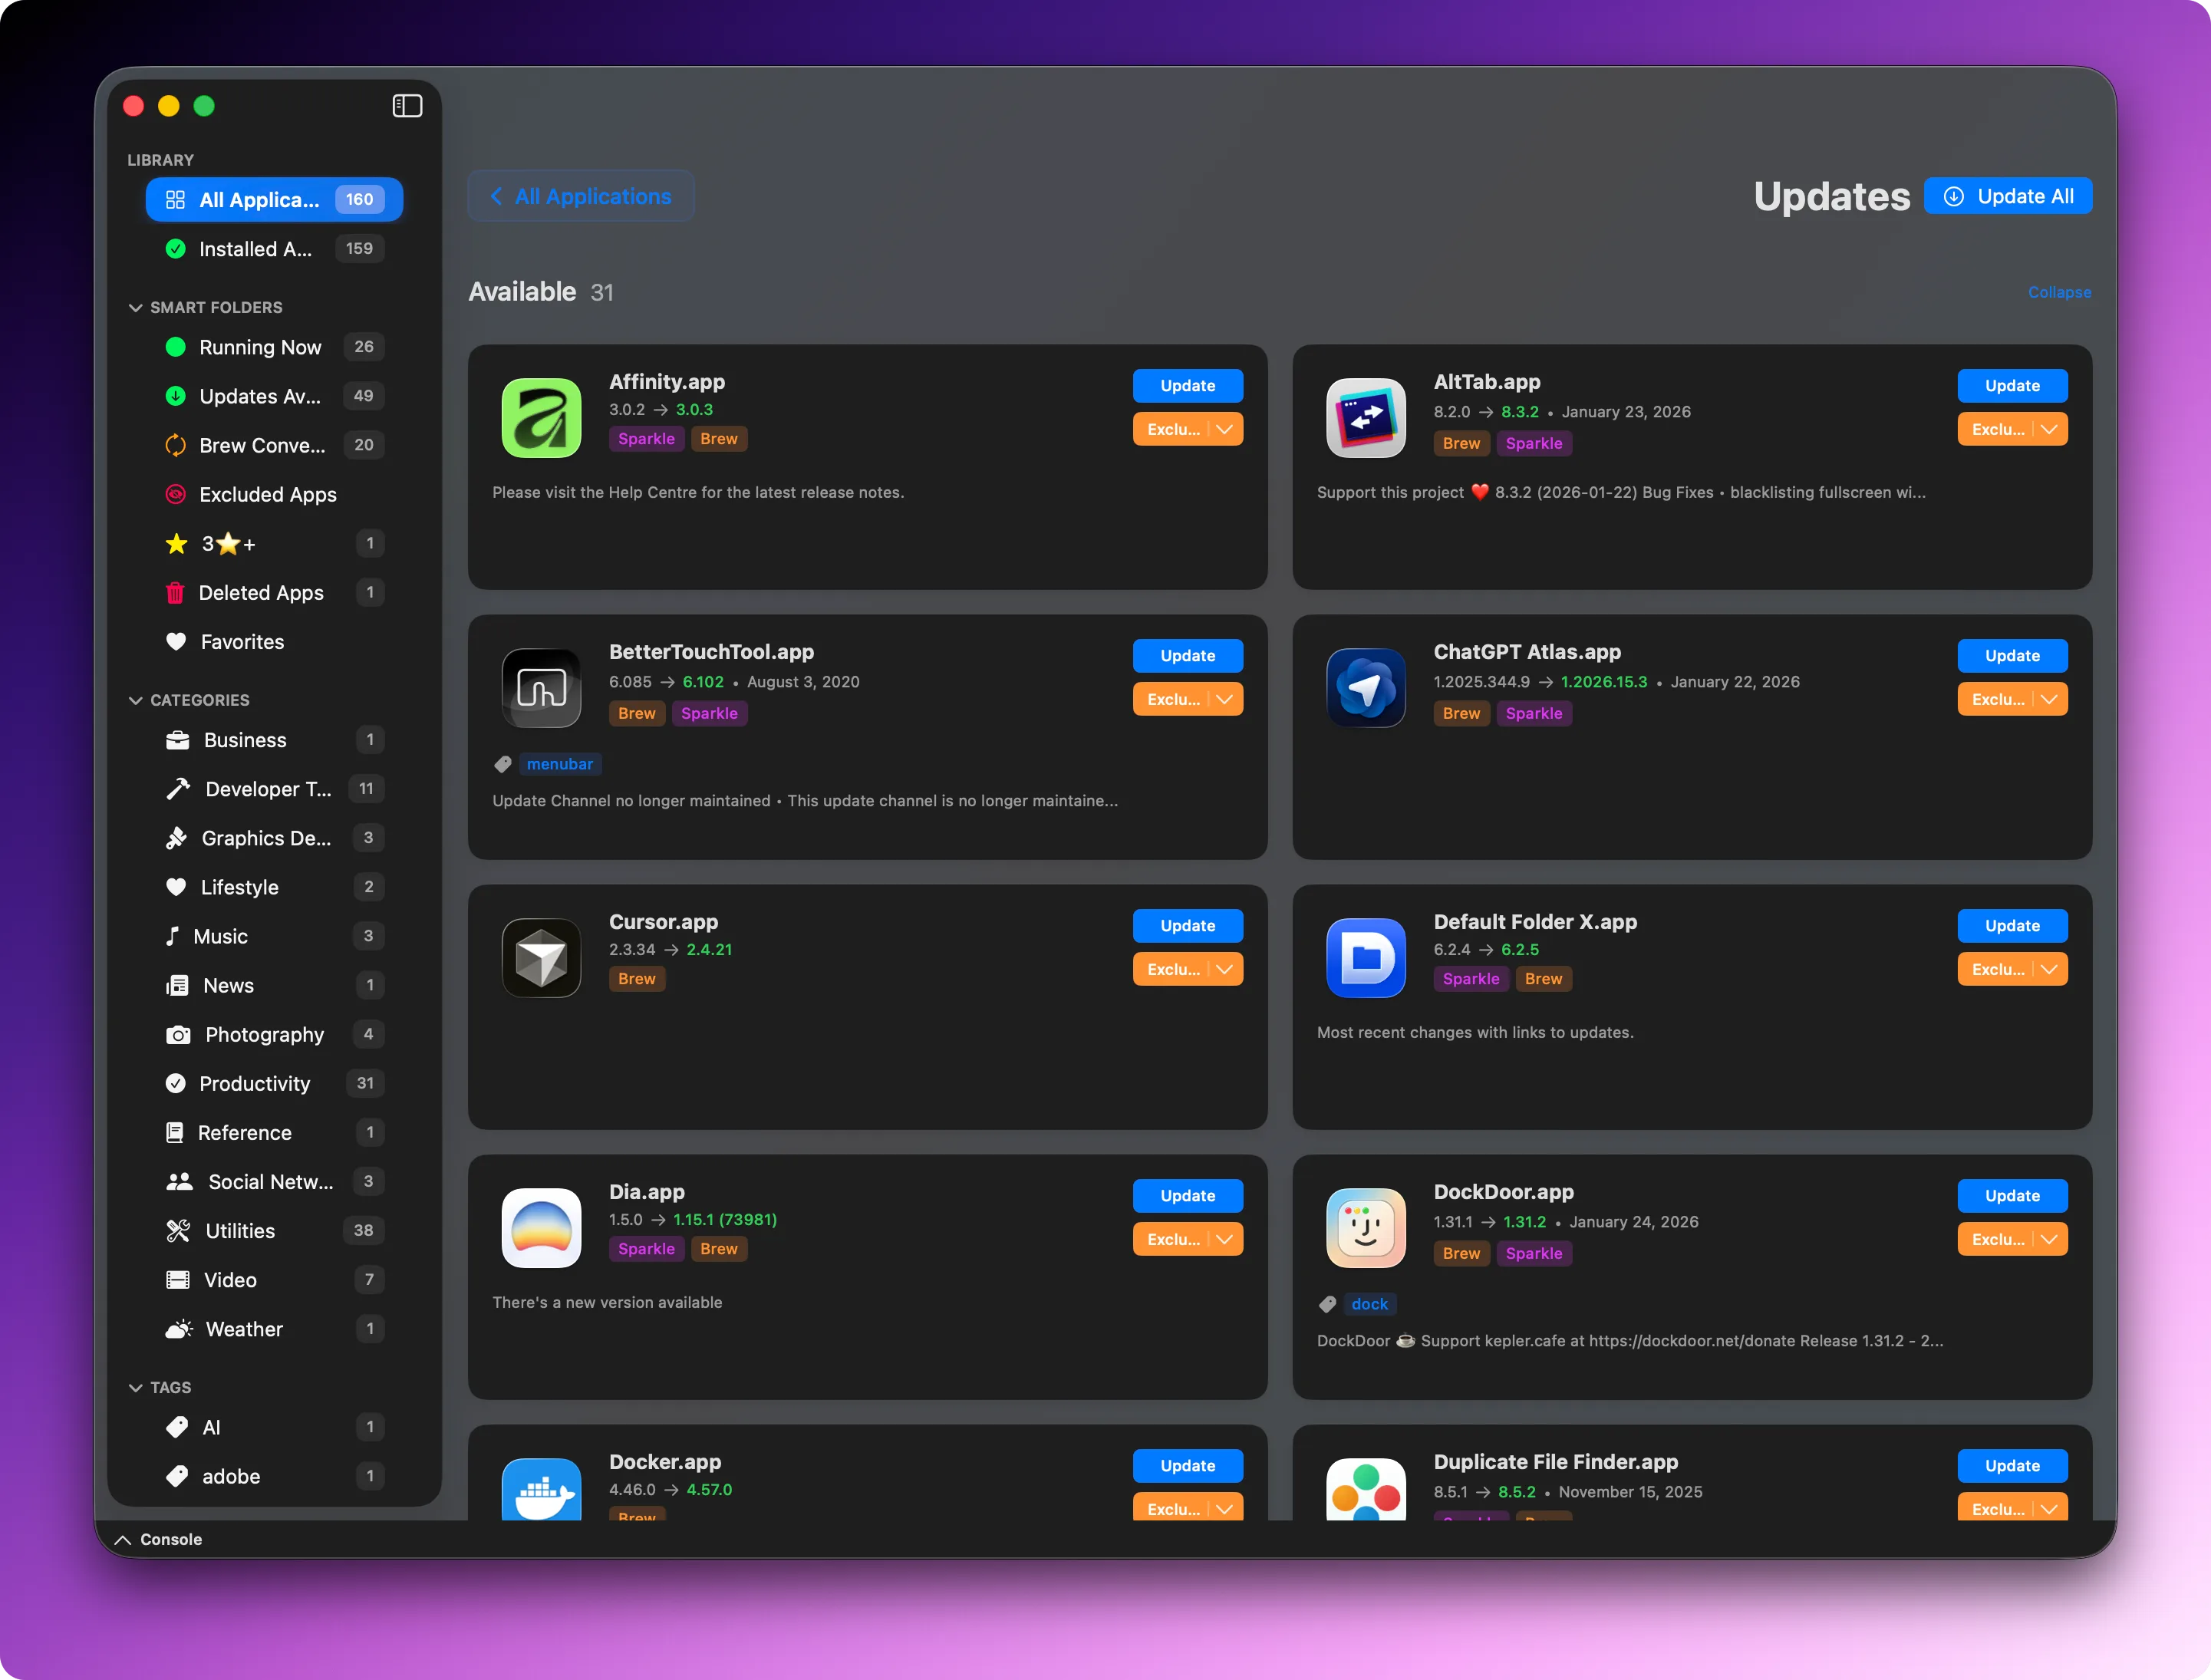This screenshot has width=2211, height=1680.
Task: Click the menubar tag on BetterTouchTool
Action: pos(560,764)
